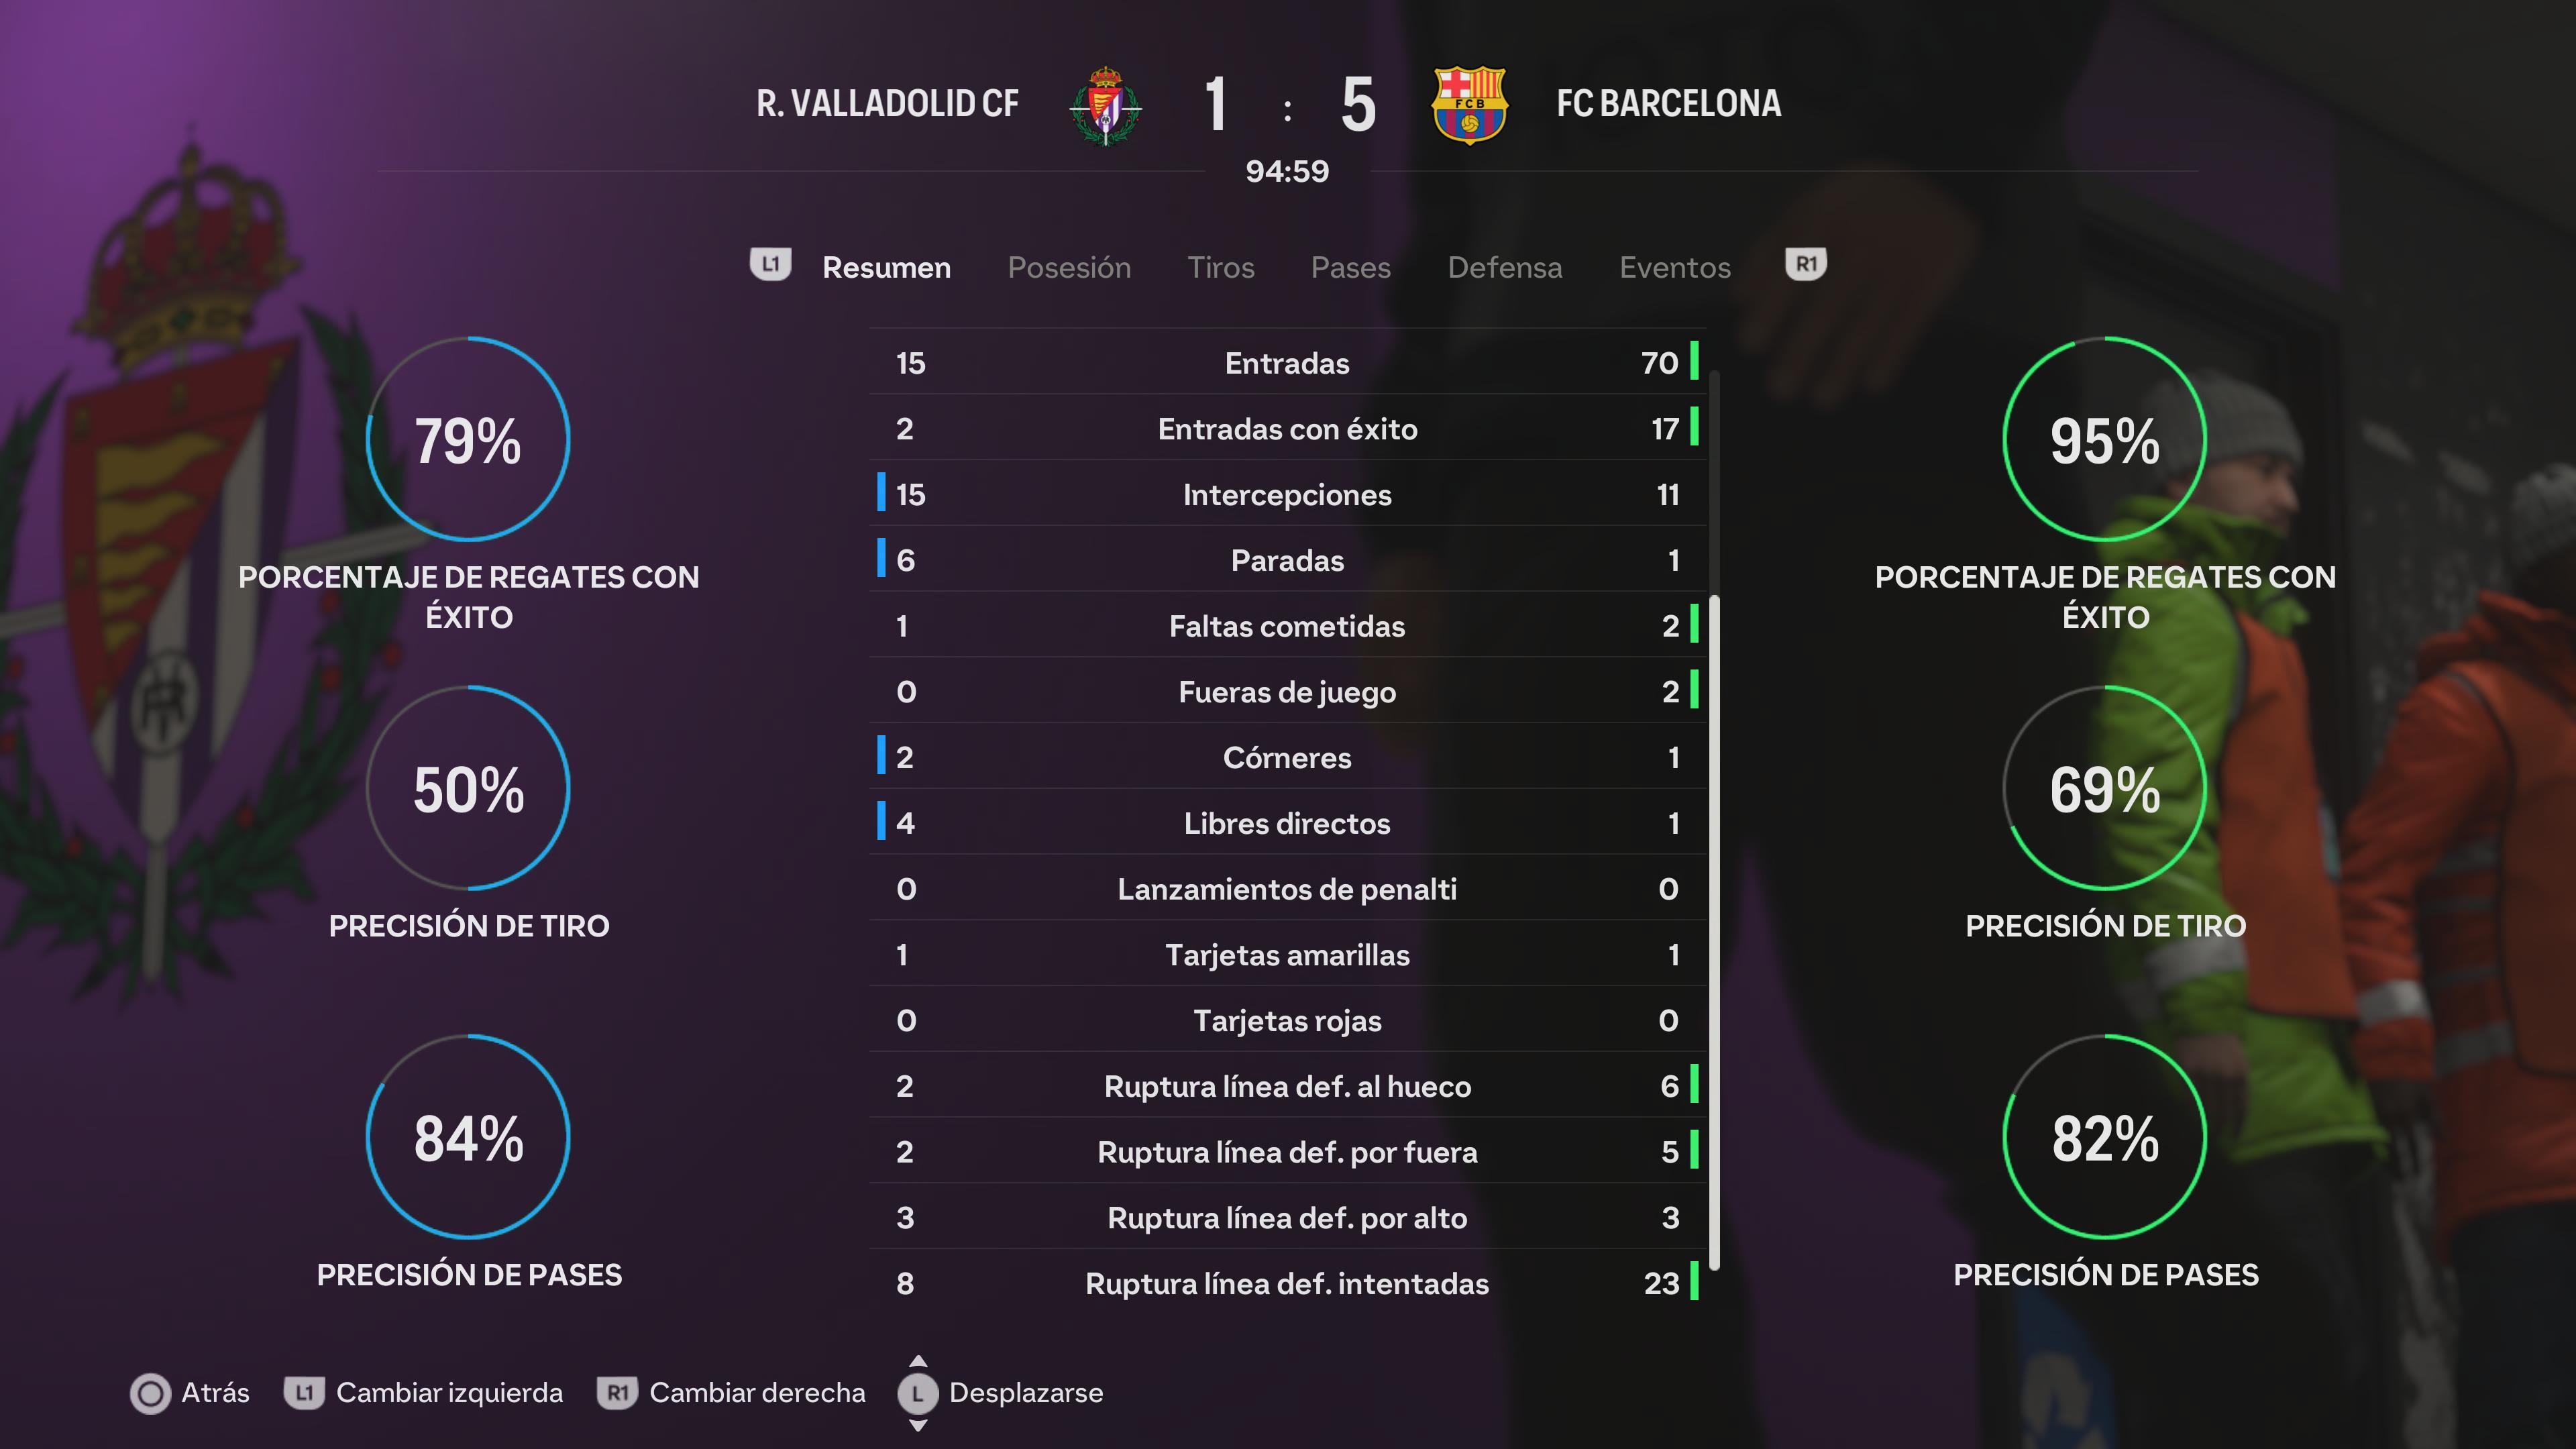Viewport: 2576px width, 1449px height.
Task: Switch to the Tiros tab
Action: 1221,267
